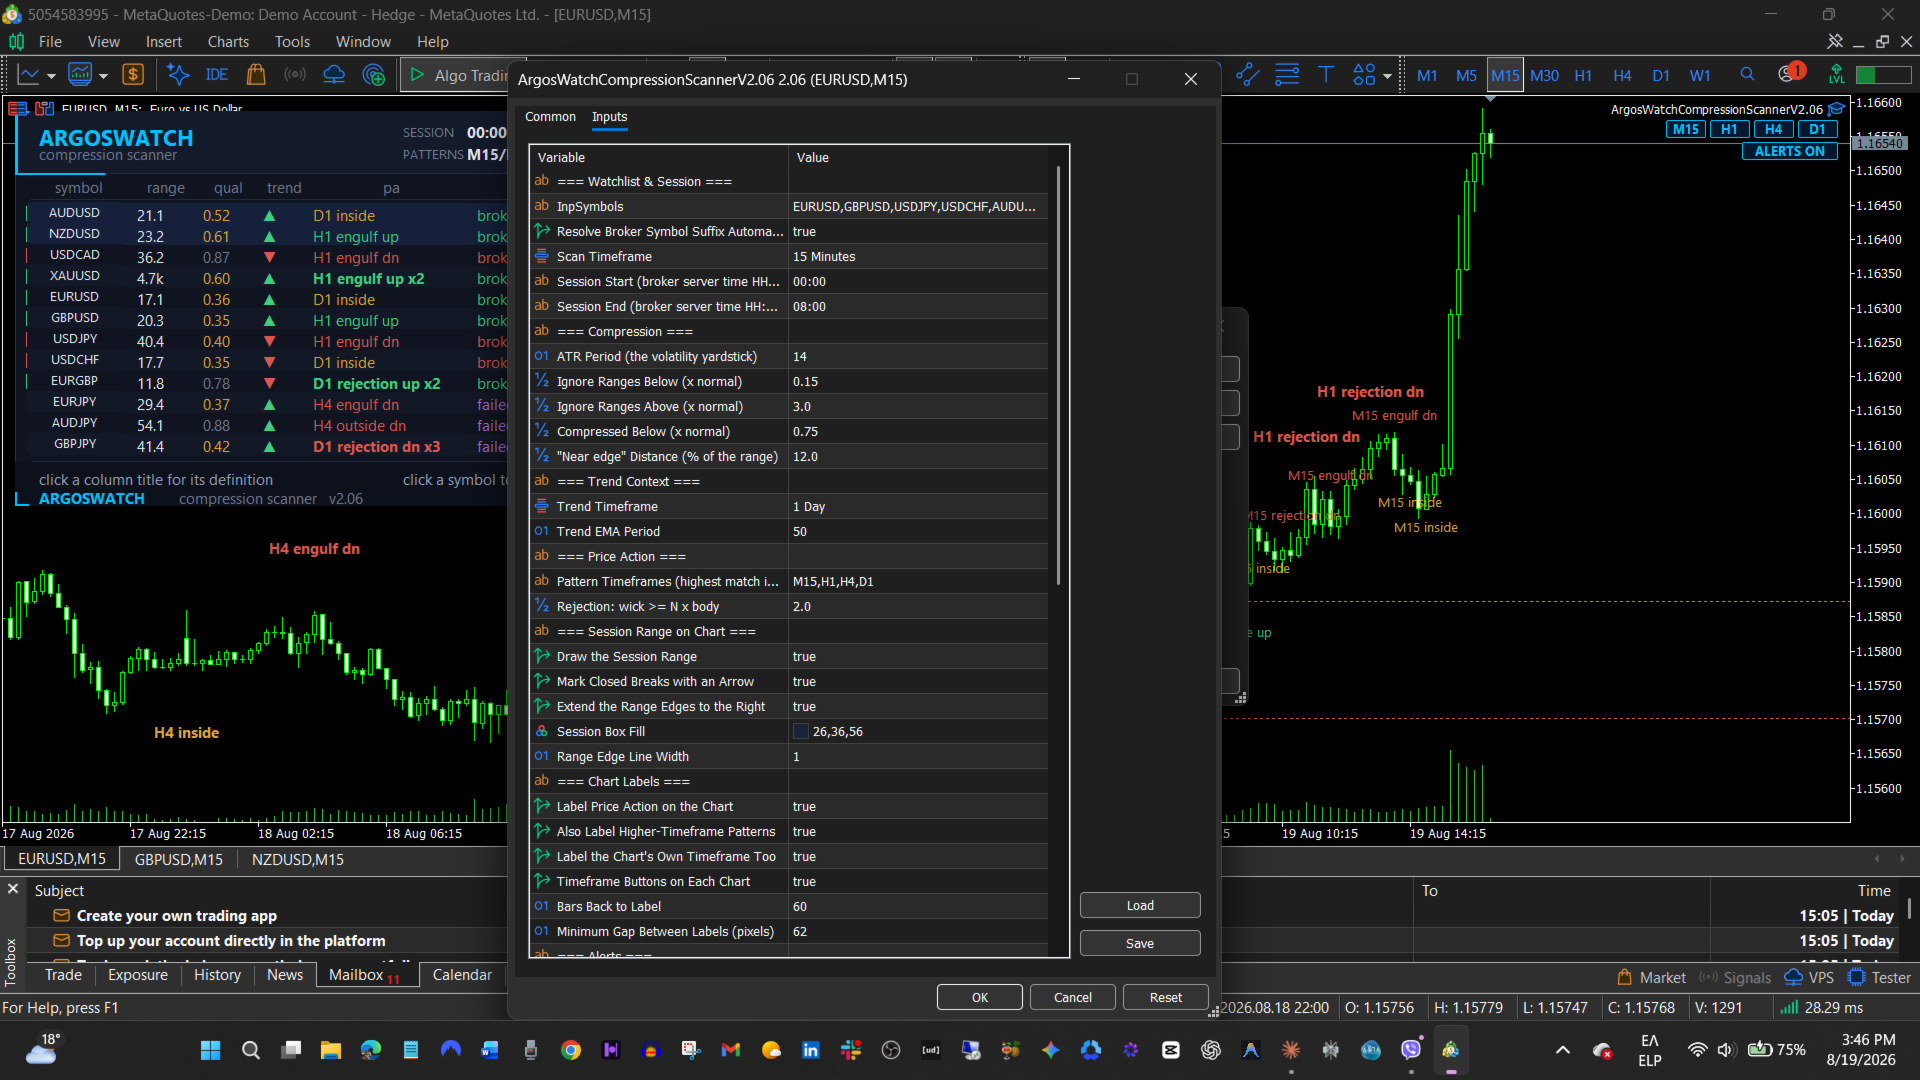
Task: Click the Reset button
Action: [1166, 997]
